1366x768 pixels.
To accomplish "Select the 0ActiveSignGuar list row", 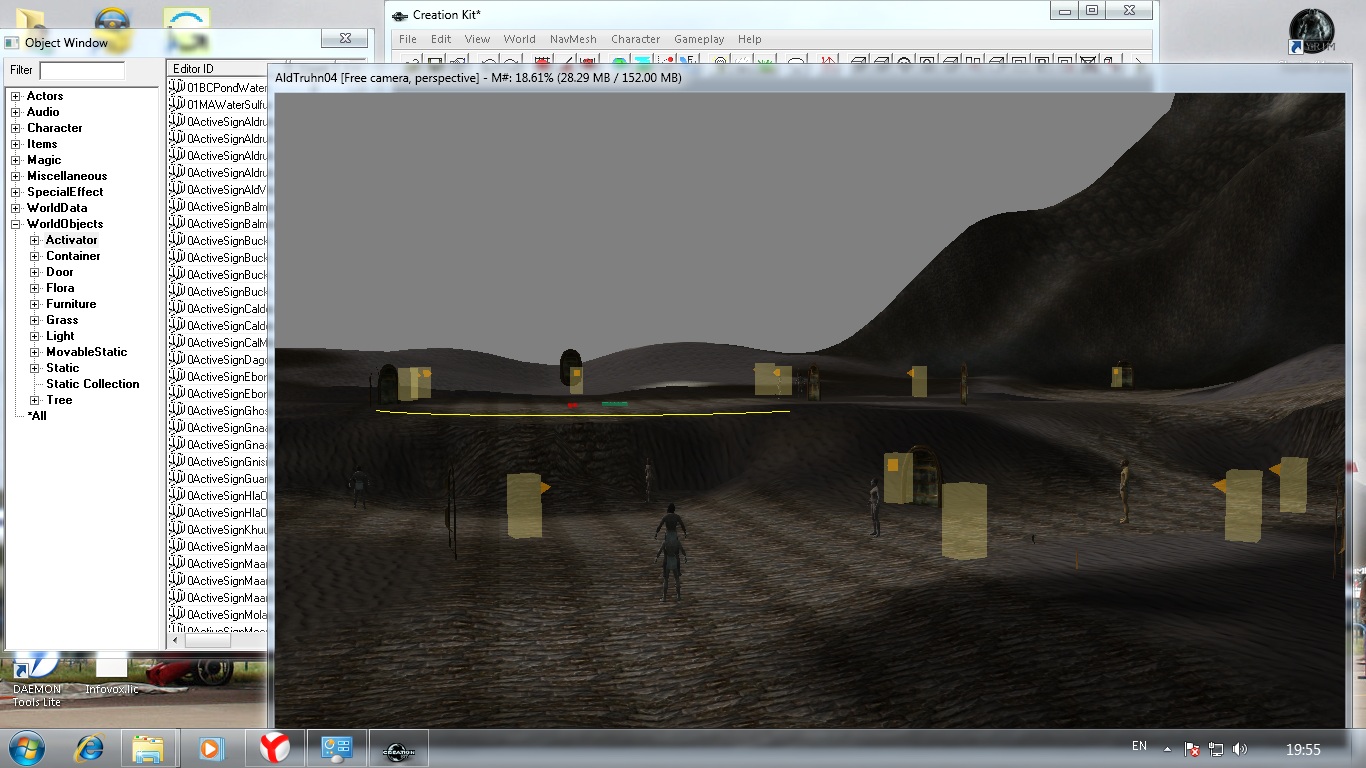I will pos(218,478).
